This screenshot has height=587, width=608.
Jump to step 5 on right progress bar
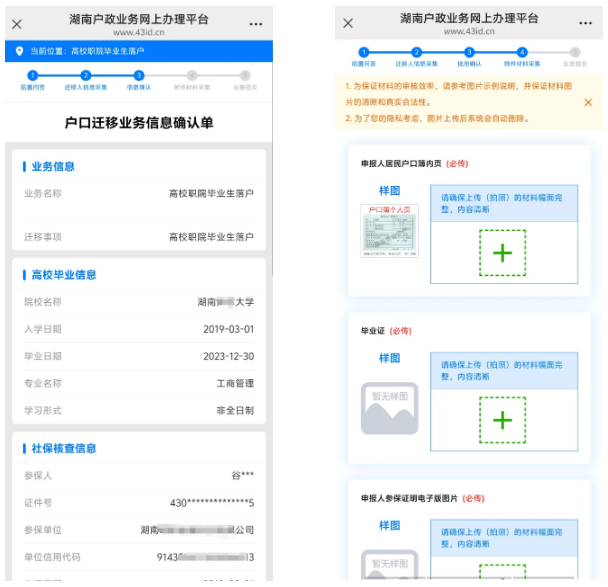pos(575,52)
